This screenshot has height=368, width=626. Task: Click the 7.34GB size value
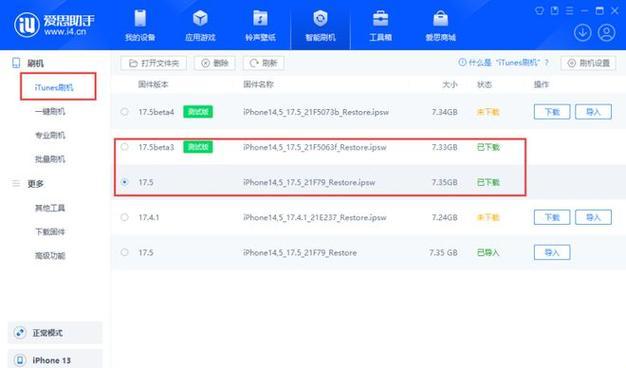[444, 112]
